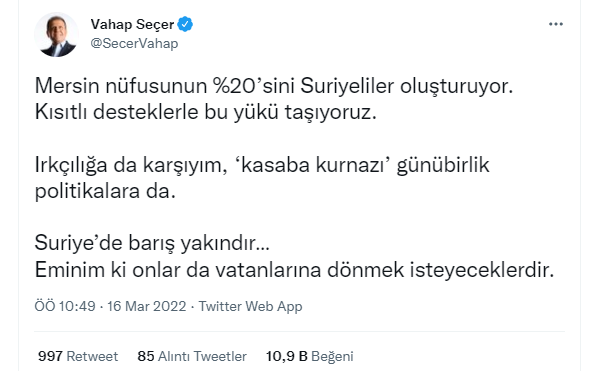
Task: Click the 85 quote count number
Action: (146, 356)
